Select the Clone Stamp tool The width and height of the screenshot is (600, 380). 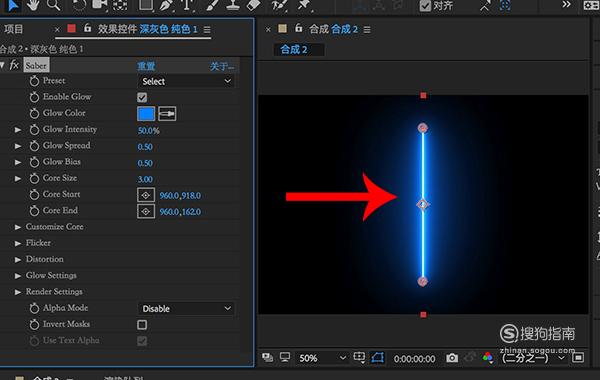233,5
